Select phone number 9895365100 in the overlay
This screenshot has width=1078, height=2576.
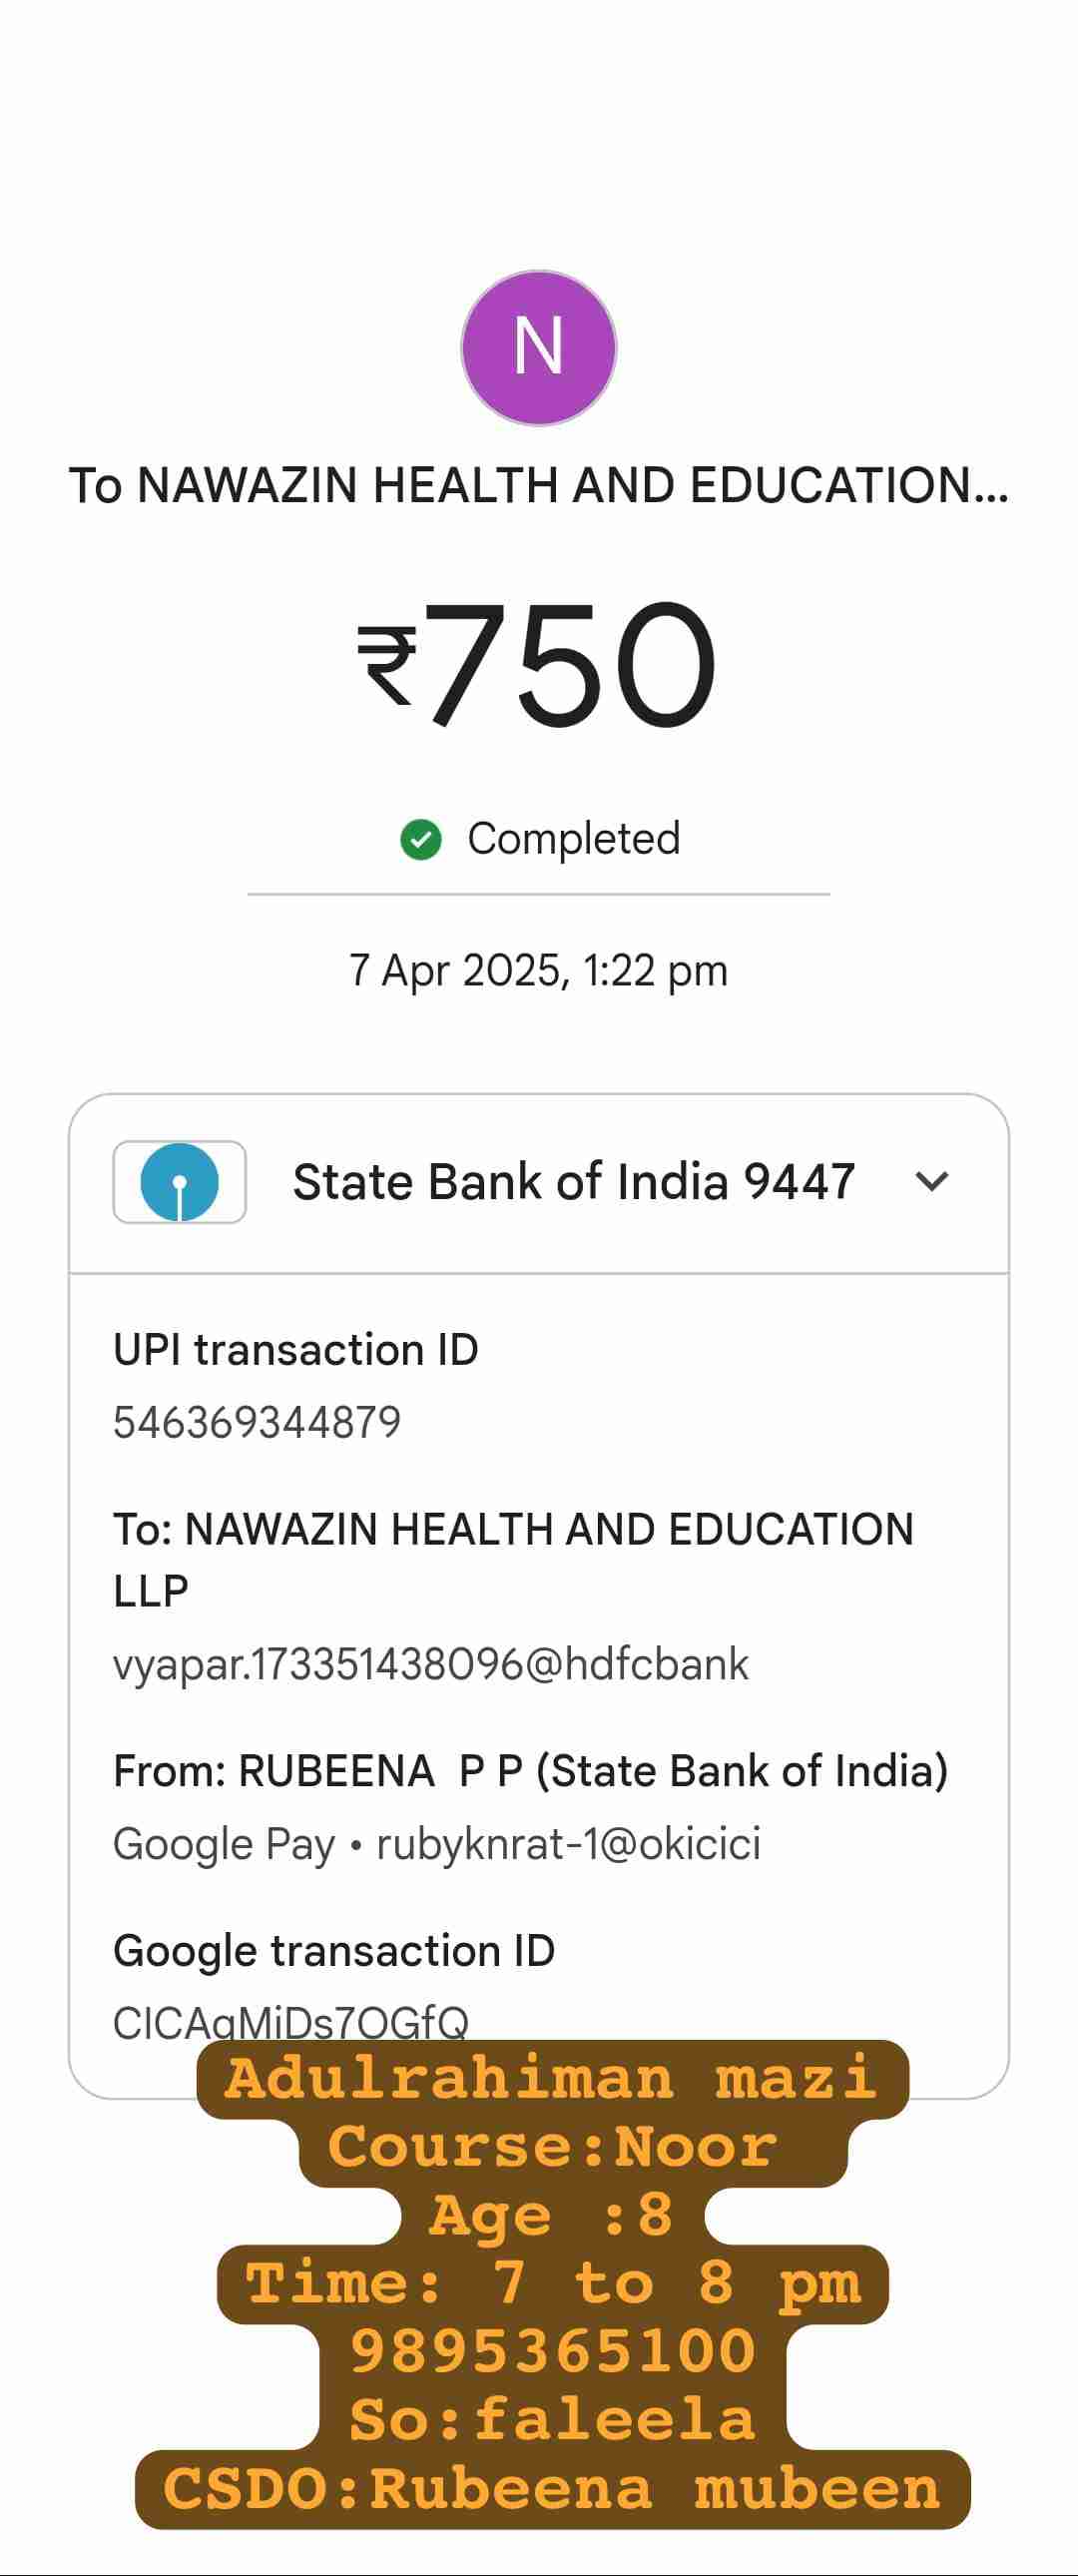[x=552, y=2350]
